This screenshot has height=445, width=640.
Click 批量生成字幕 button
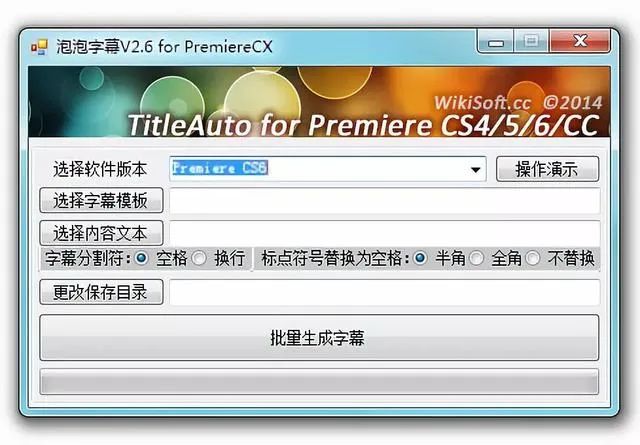[319, 338]
